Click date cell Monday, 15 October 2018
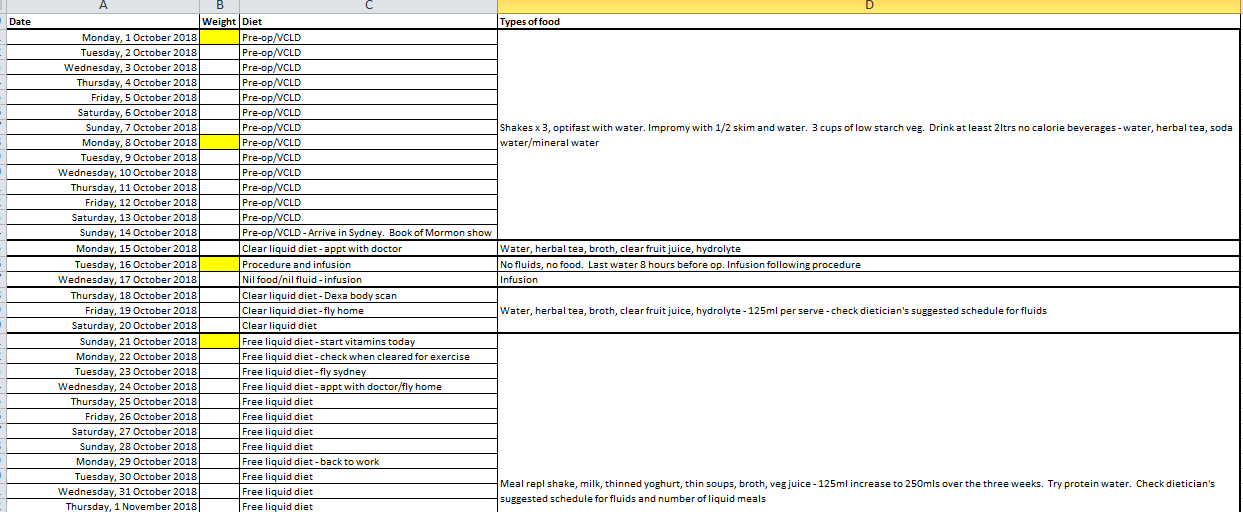 click(x=103, y=248)
